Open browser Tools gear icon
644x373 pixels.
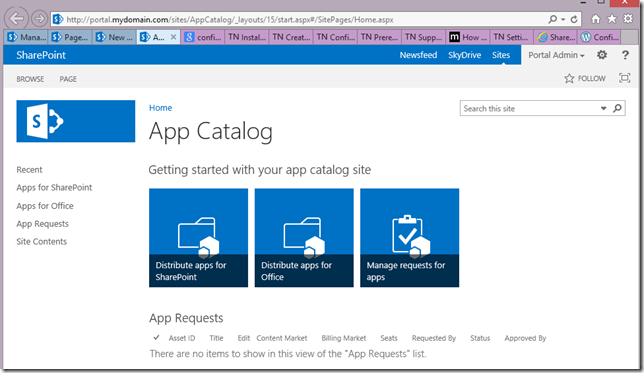[628, 19]
